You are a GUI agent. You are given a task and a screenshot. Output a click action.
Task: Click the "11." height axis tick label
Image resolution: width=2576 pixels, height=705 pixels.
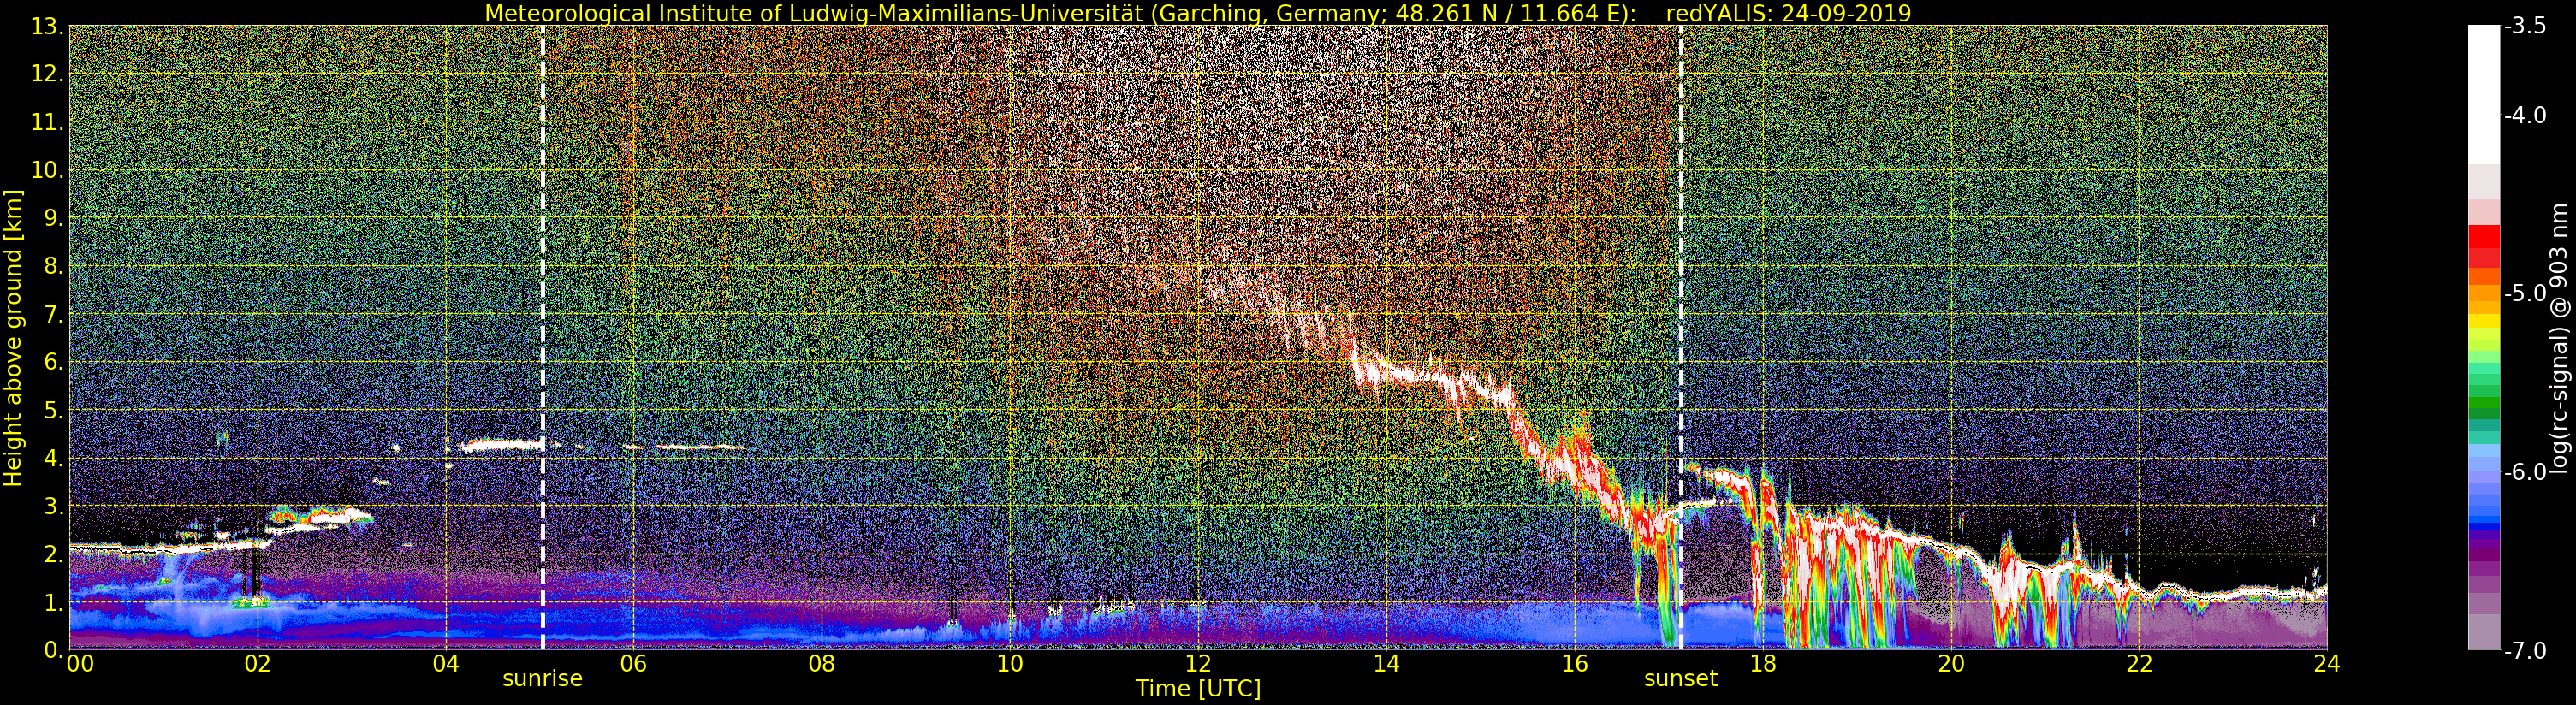[x=47, y=122]
